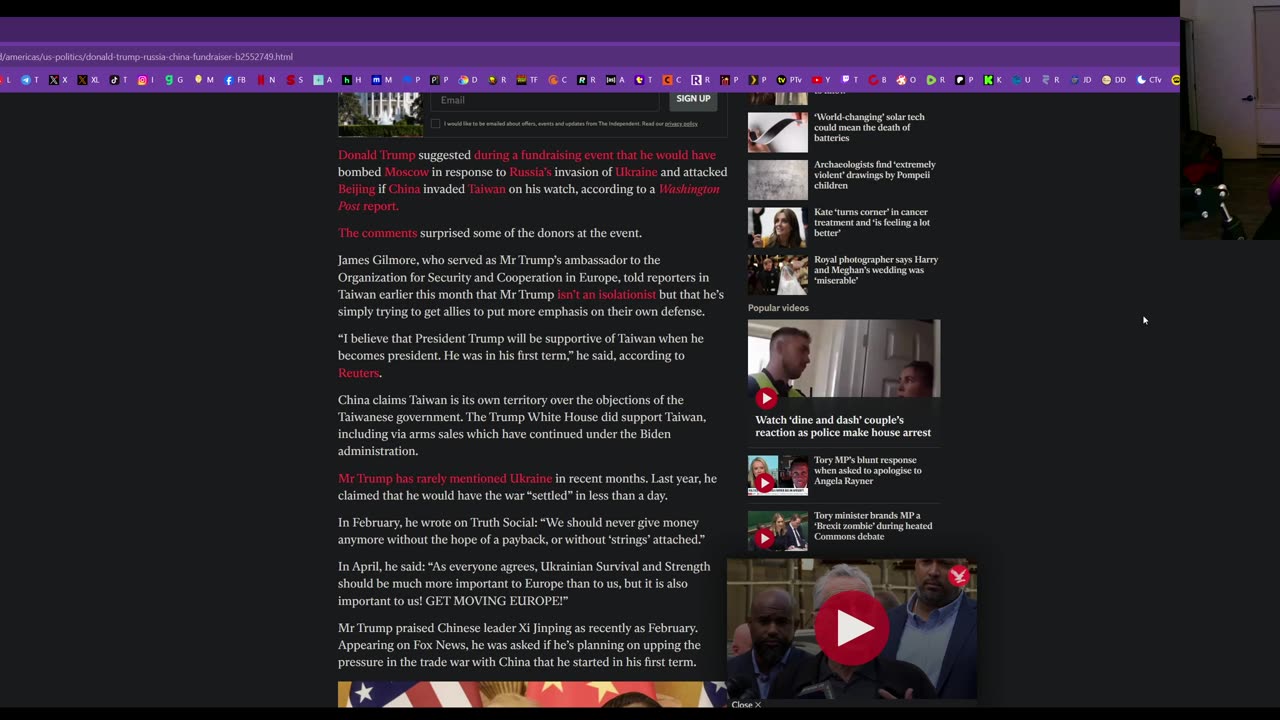Tick the email offers consent checkbox
1280x720 pixels.
(x=435, y=124)
